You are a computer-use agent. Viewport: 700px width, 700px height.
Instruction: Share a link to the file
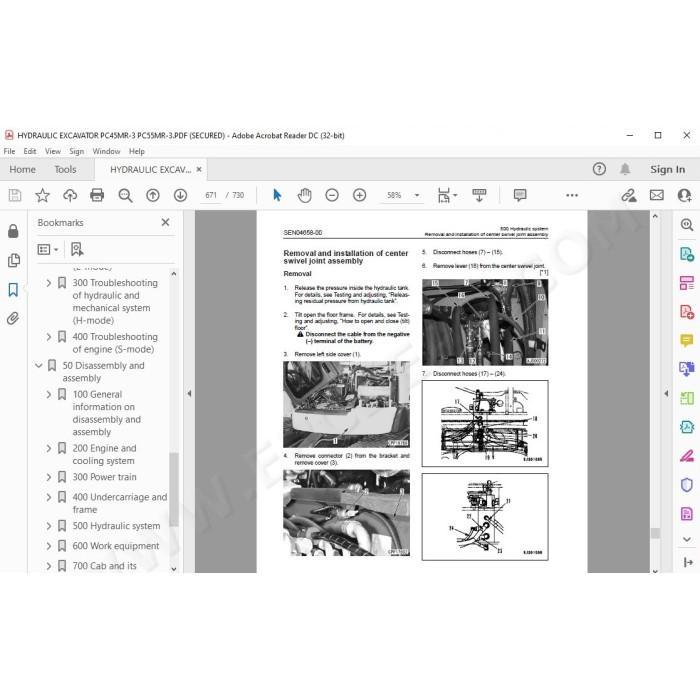629,195
